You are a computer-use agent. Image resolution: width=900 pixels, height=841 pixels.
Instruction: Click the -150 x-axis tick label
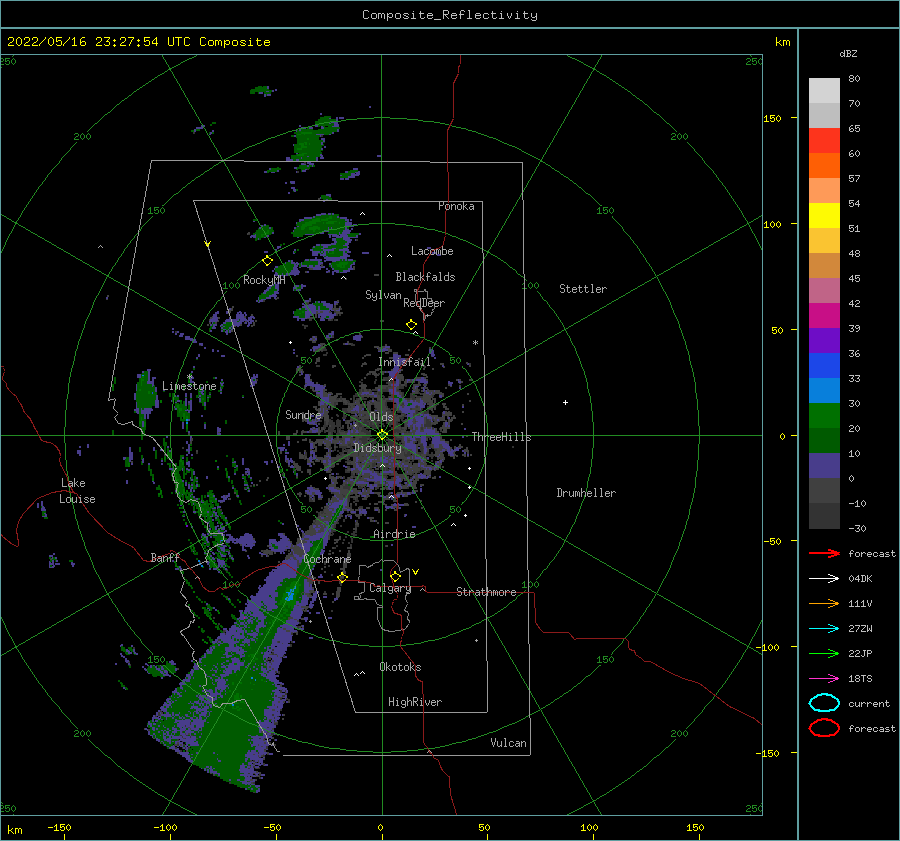tap(59, 827)
